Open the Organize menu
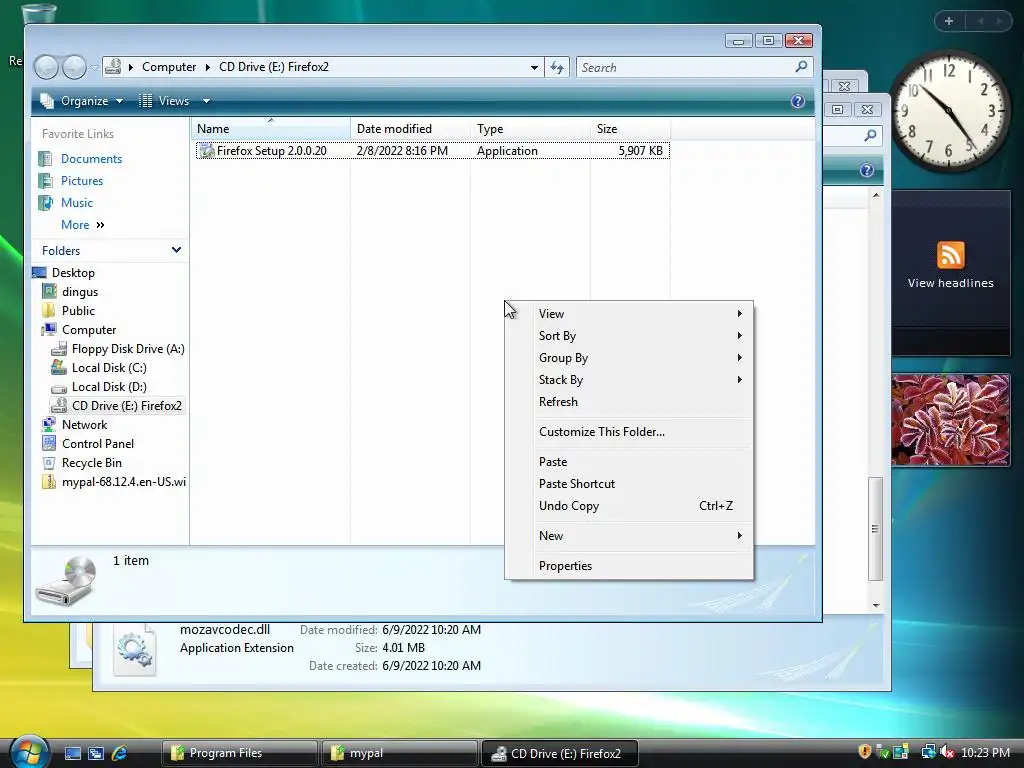Viewport: 1024px width, 768px height. [x=82, y=101]
